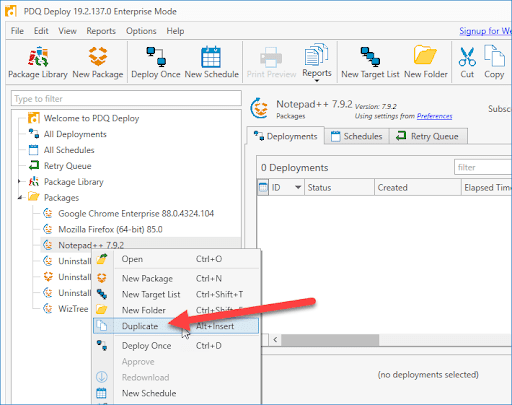Collapse the Packages folder node
Image resolution: width=512 pixels, height=405 pixels.
click(20, 197)
